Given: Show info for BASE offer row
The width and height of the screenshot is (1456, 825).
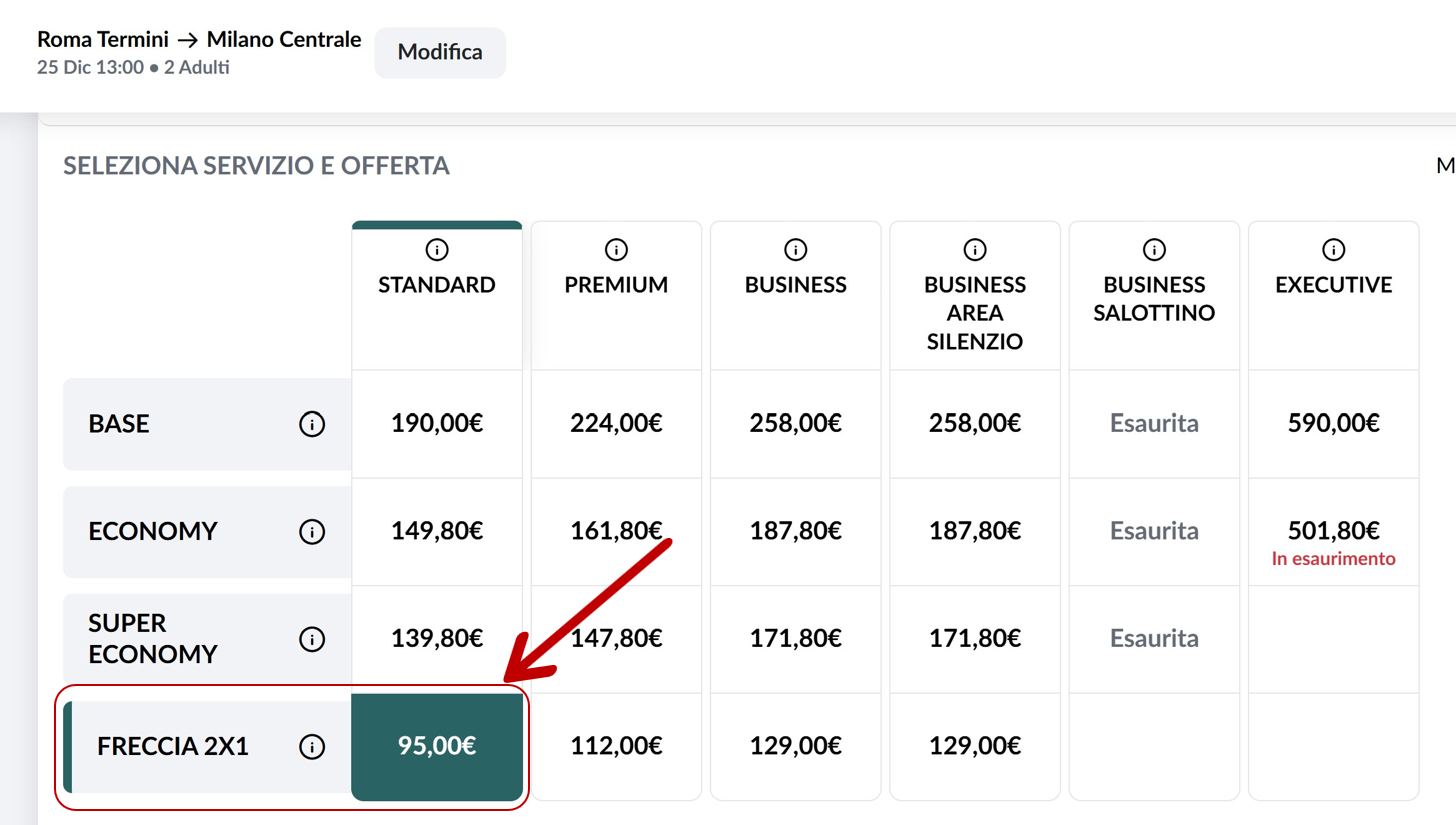Looking at the screenshot, I should [312, 424].
